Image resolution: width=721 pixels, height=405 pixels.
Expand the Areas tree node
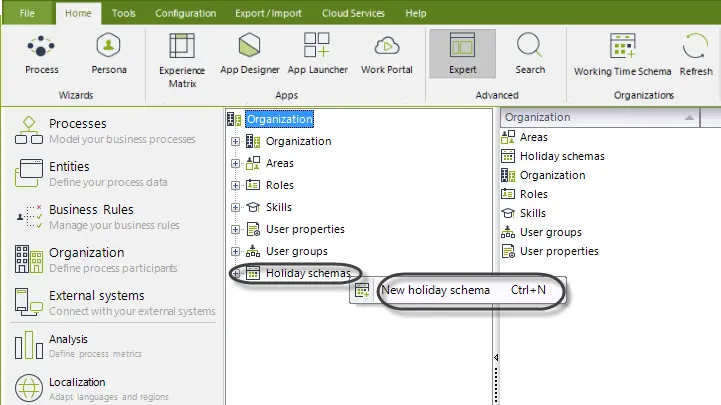pos(235,163)
